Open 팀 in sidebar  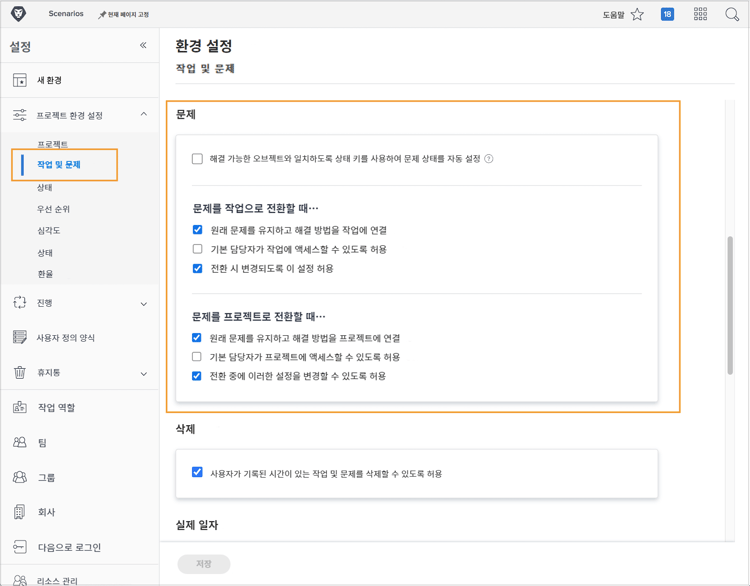[x=42, y=442]
